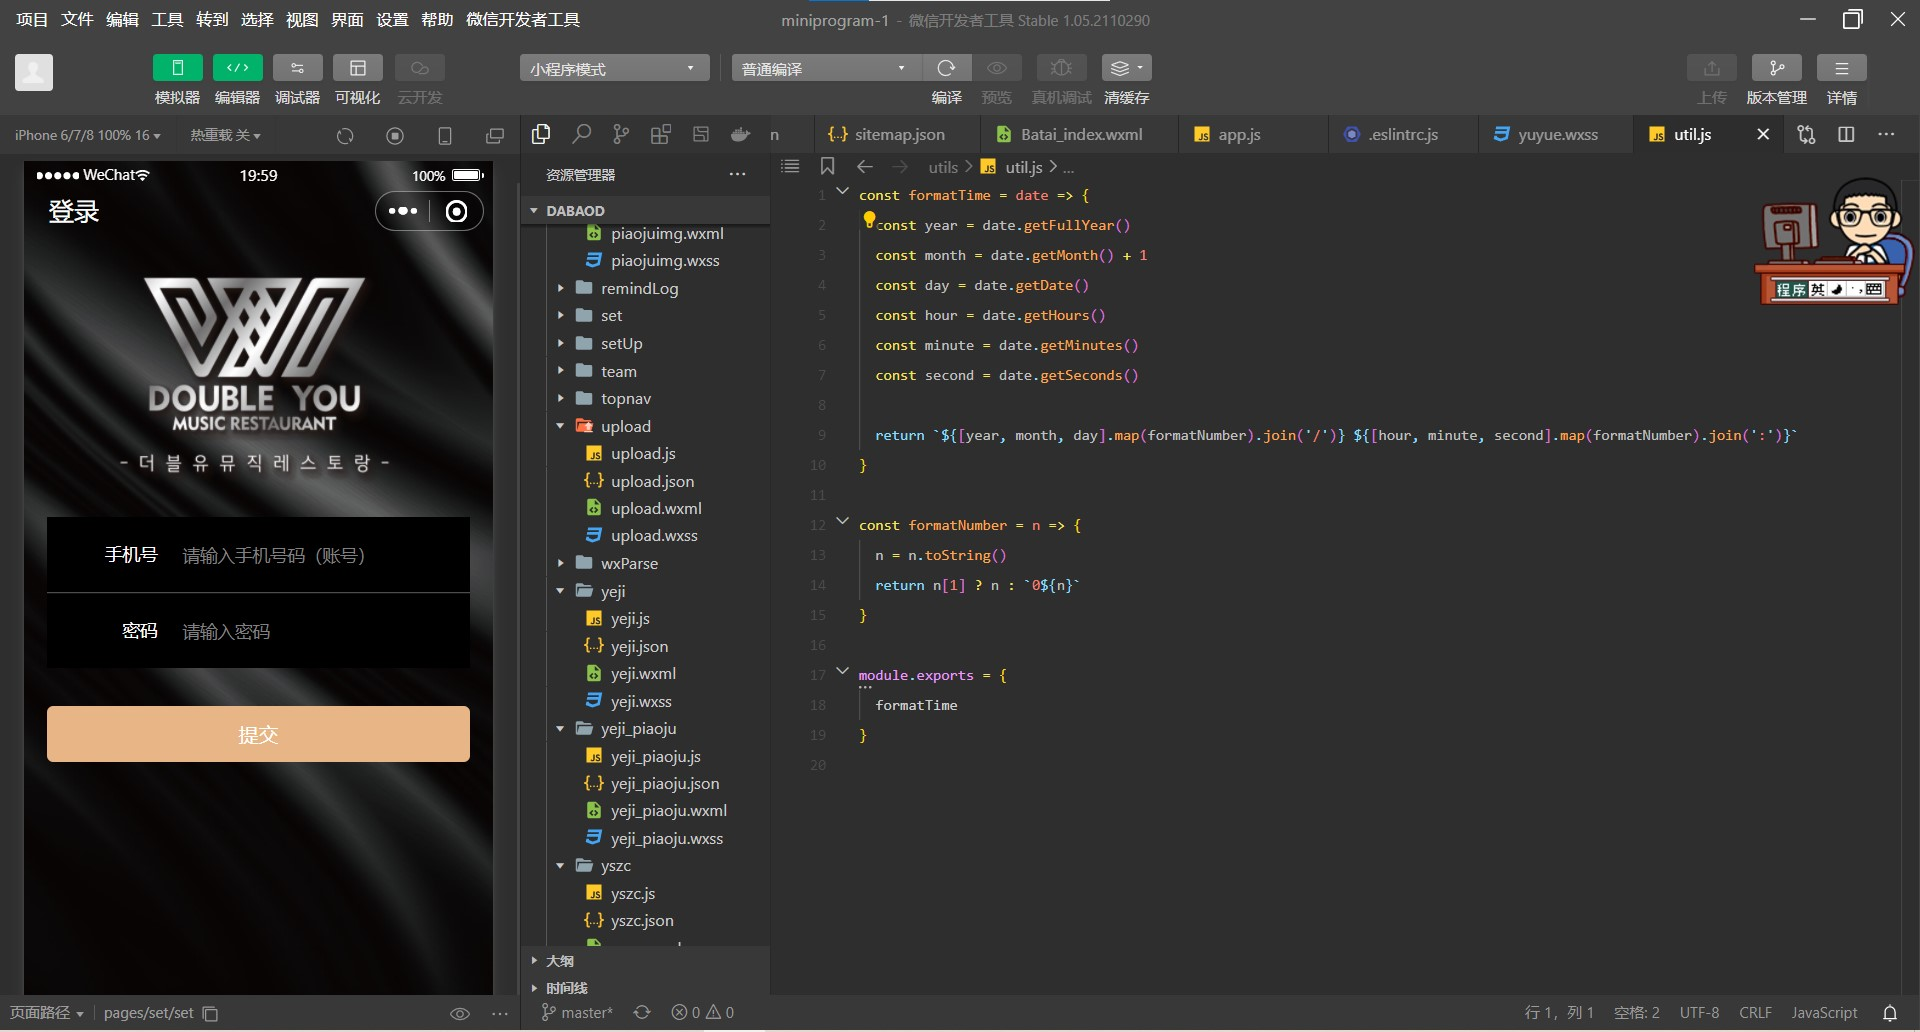Close the util.js tab
The width and height of the screenshot is (1920, 1032).
[1763, 134]
